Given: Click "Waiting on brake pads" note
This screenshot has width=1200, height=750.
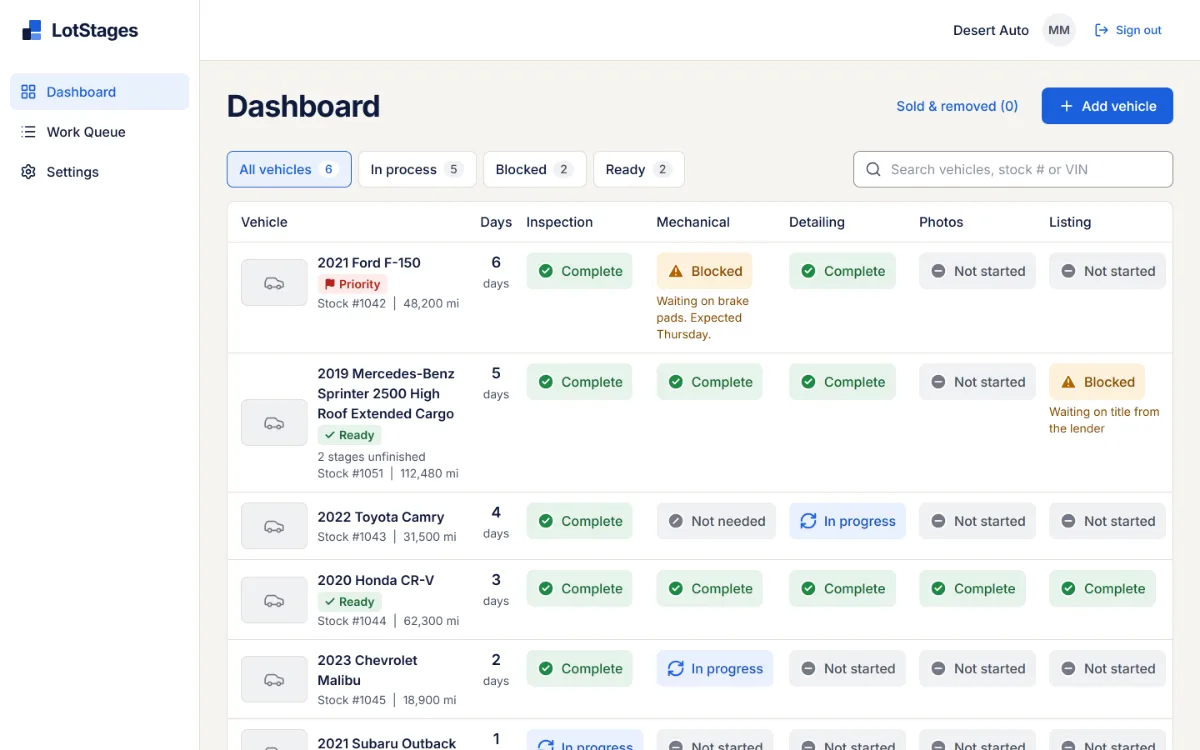Looking at the screenshot, I should point(703,318).
